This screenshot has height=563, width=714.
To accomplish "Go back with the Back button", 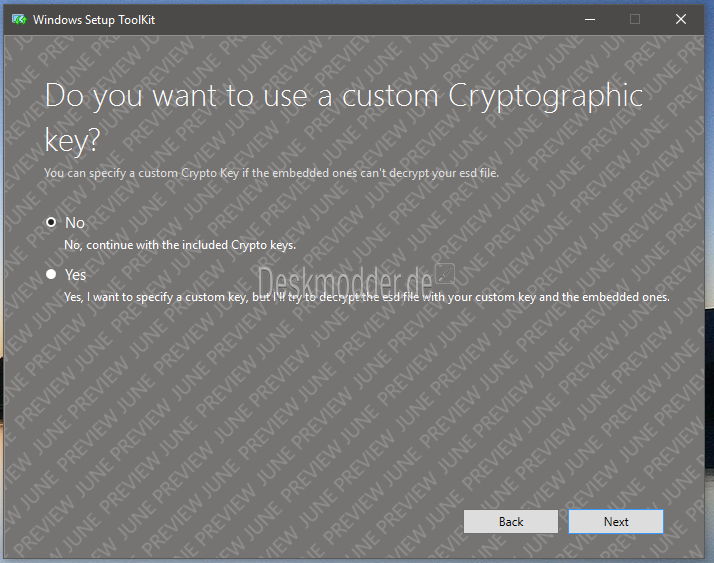I will [x=511, y=522].
